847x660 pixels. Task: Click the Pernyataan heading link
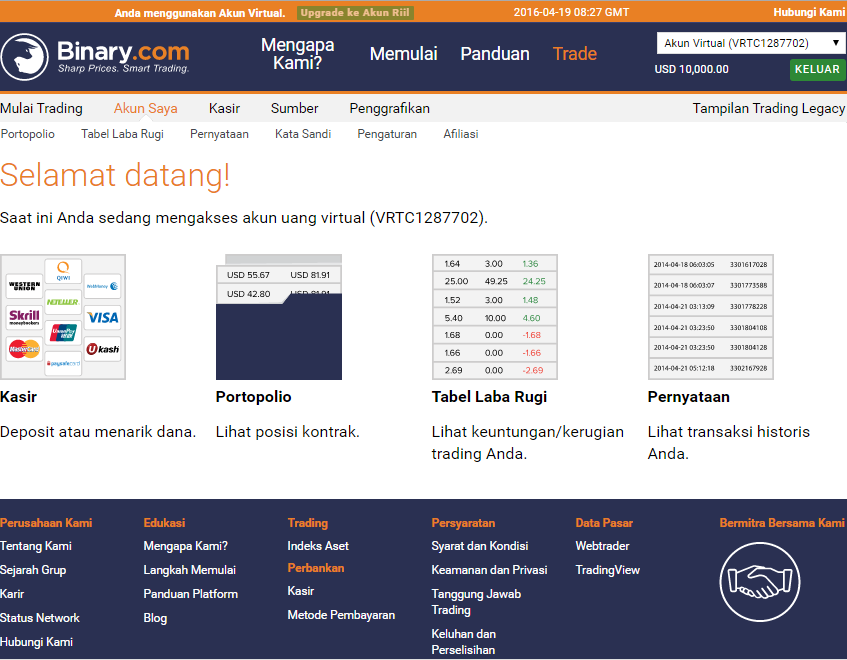[689, 397]
